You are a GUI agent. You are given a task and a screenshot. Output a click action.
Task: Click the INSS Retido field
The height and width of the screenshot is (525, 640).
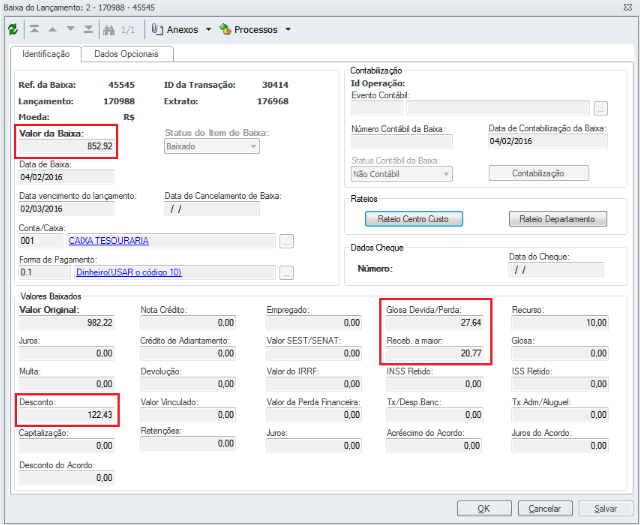point(435,384)
